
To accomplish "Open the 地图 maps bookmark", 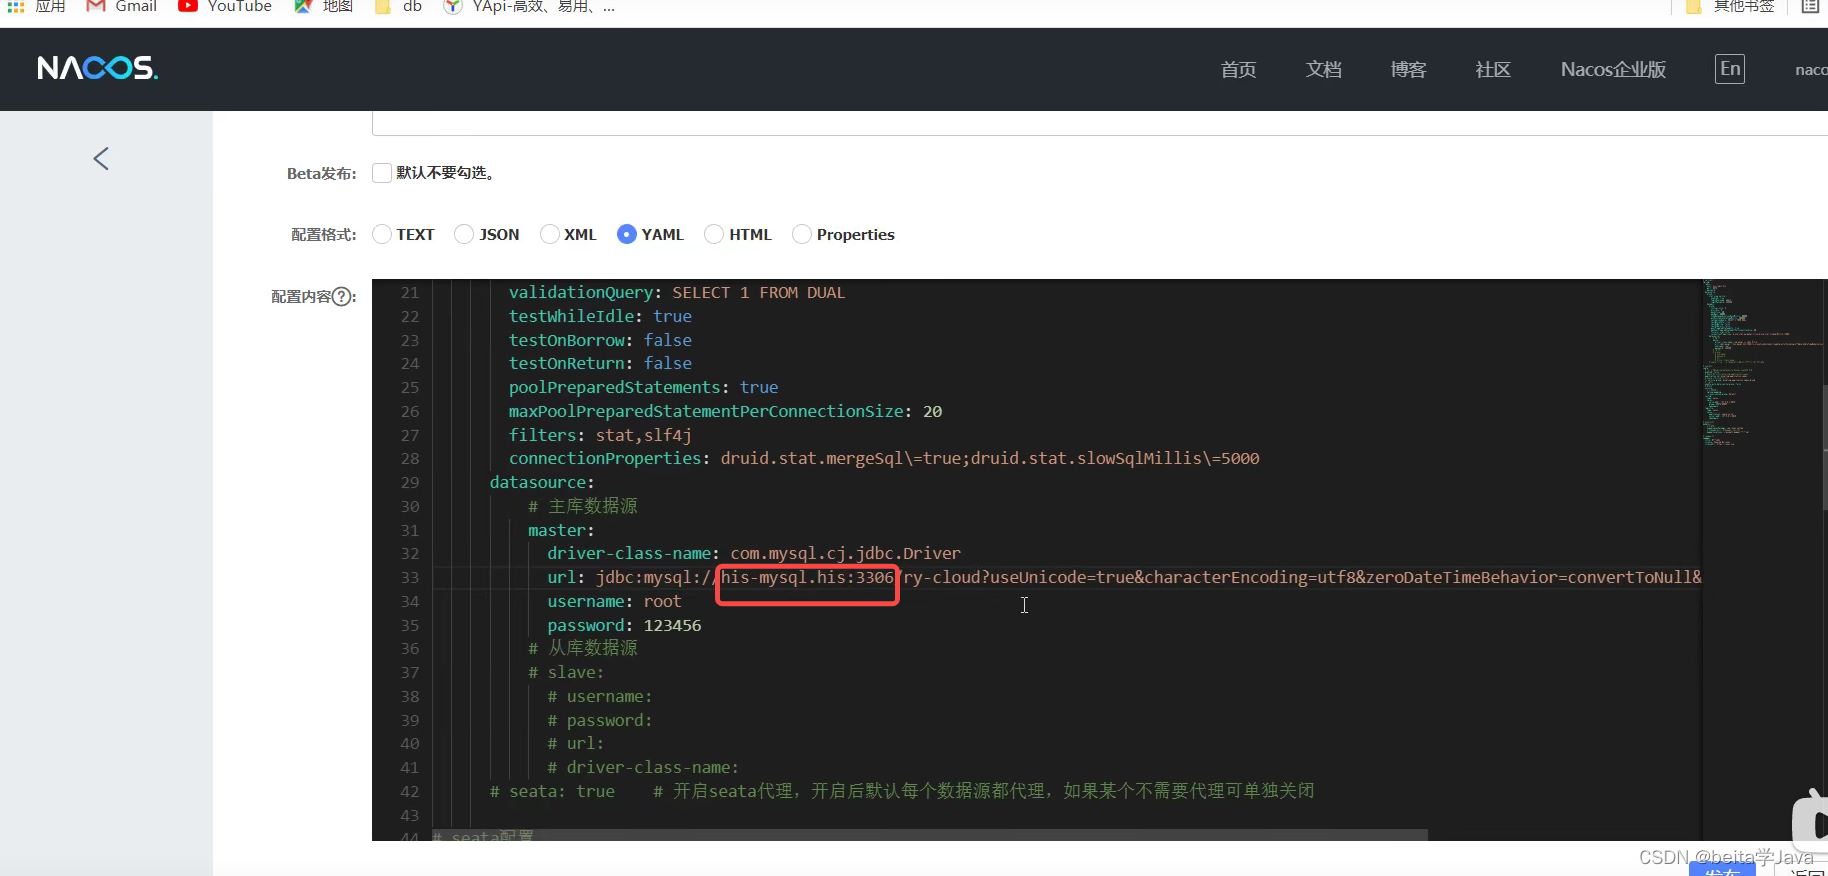I will [324, 6].
